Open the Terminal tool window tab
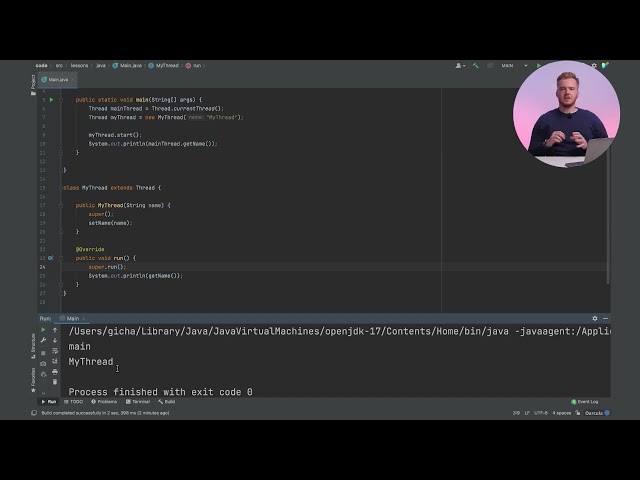Screen dimensions: 640x480 click(138, 402)
